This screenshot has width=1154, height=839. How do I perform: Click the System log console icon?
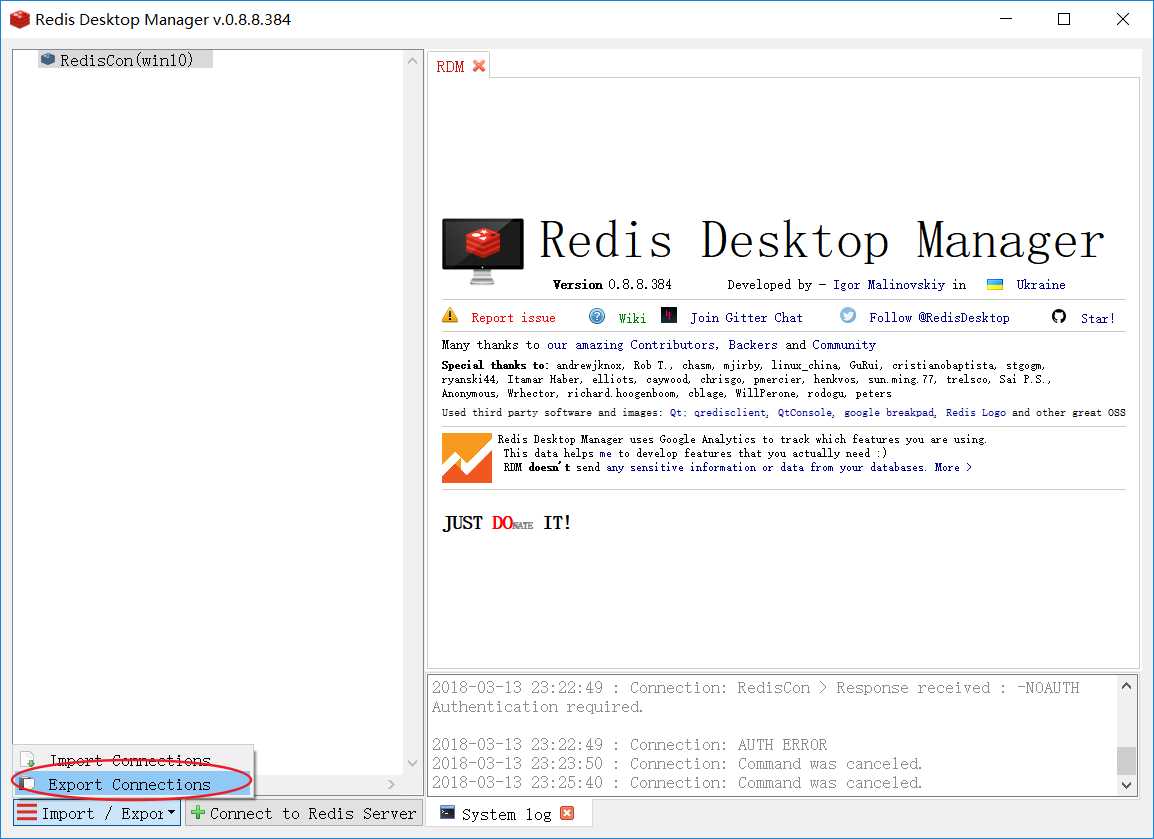click(x=447, y=813)
